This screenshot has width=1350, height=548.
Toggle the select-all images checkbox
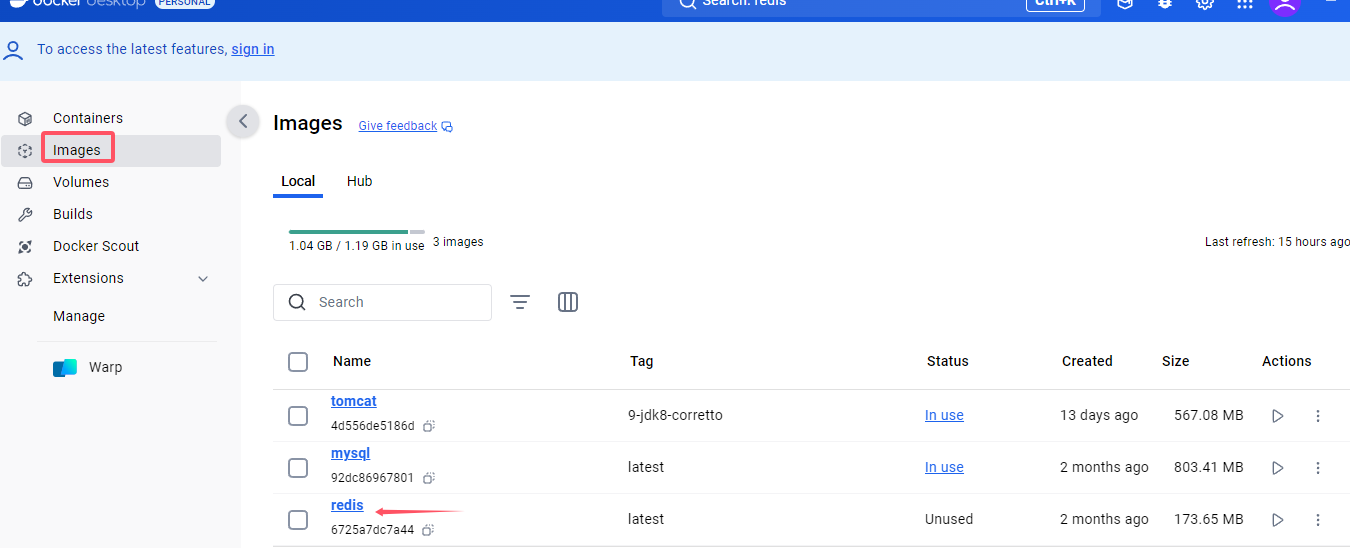(x=298, y=361)
